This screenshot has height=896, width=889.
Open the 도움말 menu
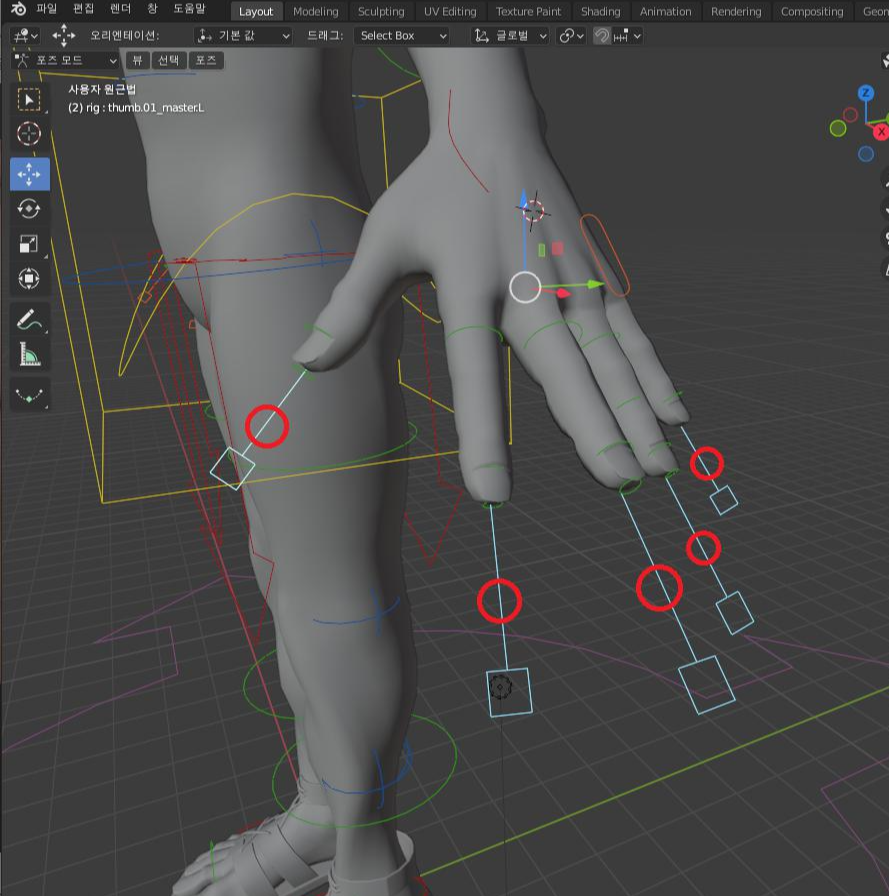[x=189, y=9]
